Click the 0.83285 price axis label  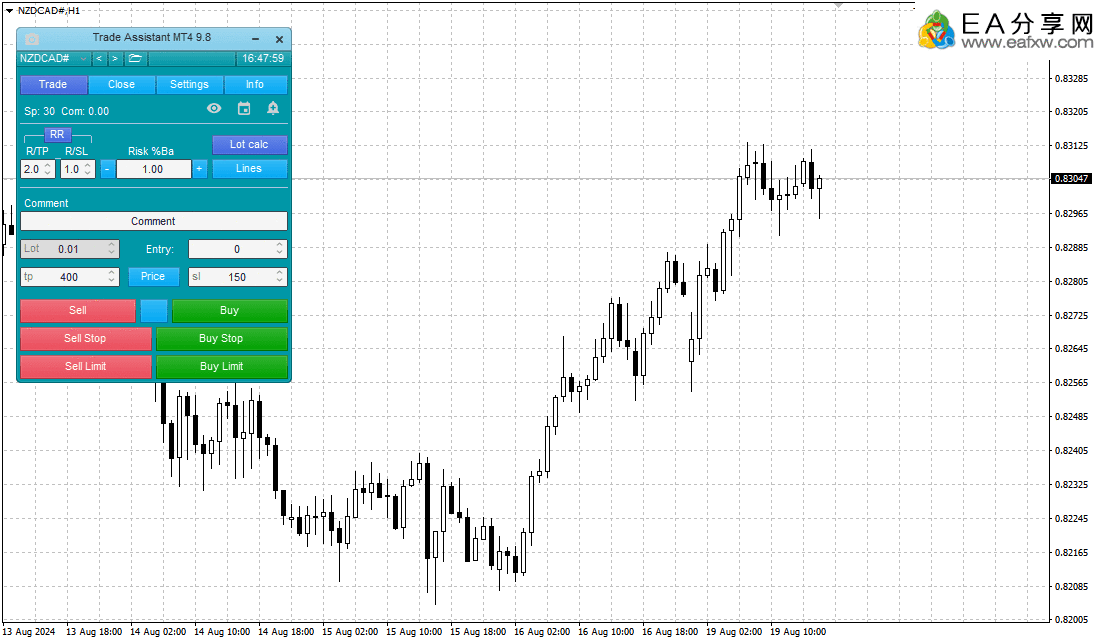pyautogui.click(x=1071, y=78)
